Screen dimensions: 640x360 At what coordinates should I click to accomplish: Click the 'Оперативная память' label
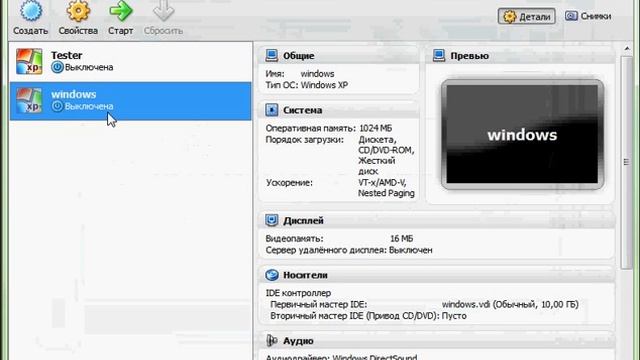[x=311, y=128]
